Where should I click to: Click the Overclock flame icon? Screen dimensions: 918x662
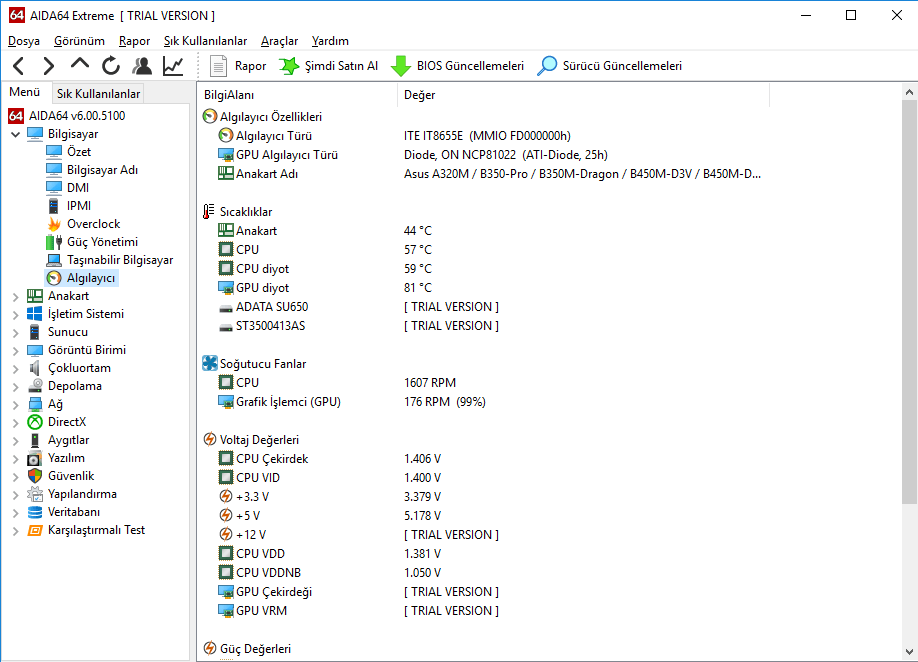[54, 224]
